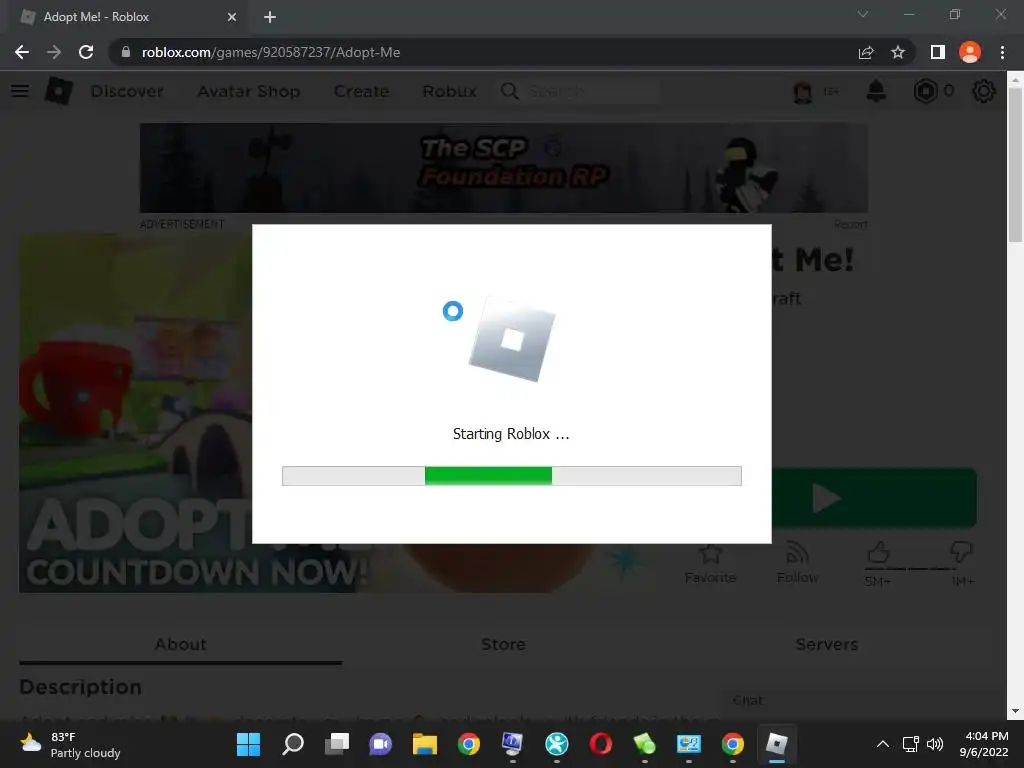Open the Roblox avatar profile
The height and width of the screenshot is (768, 1024).
point(803,91)
